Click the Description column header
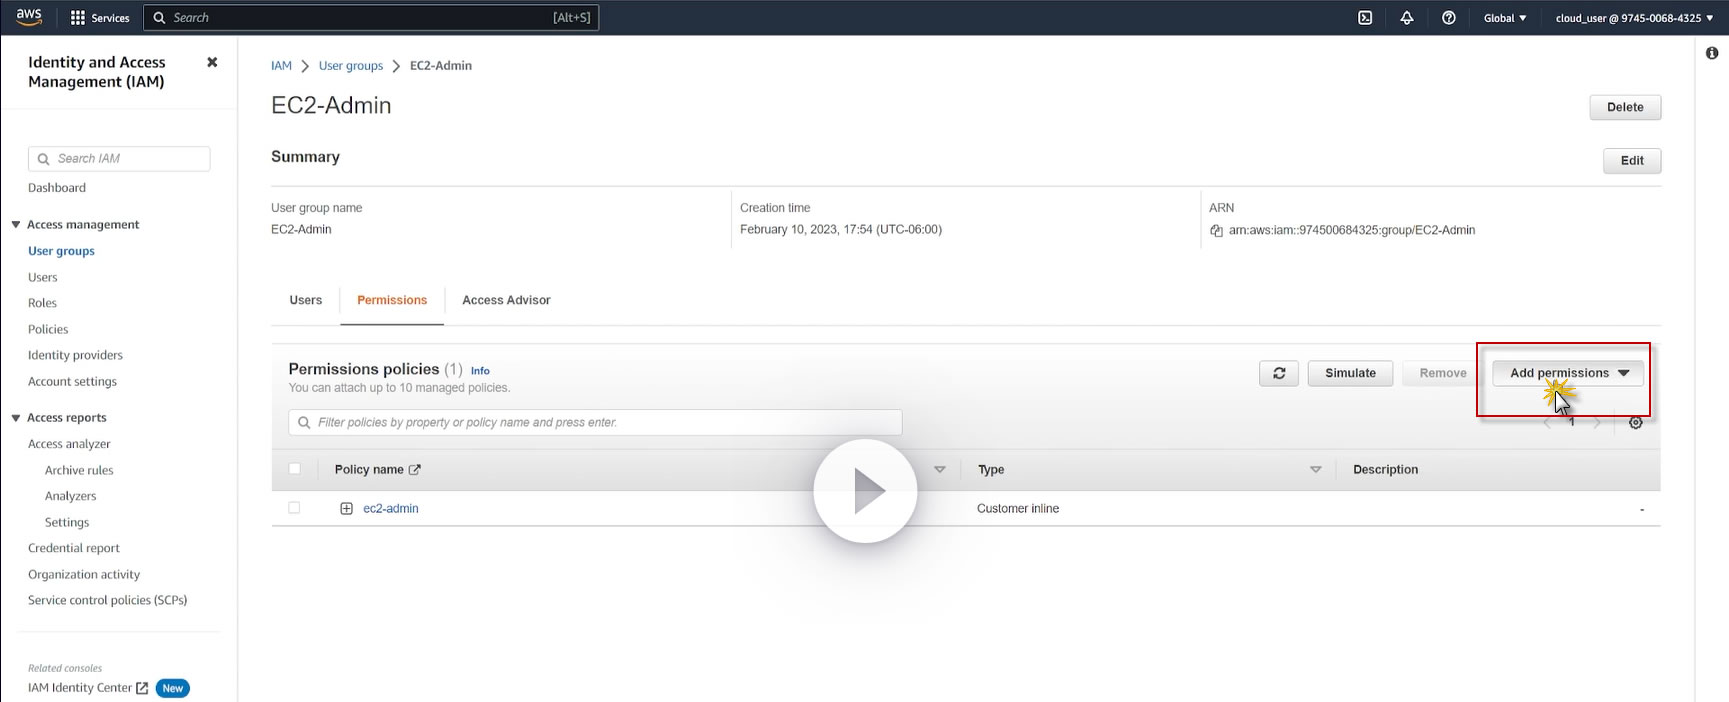Viewport: 1729px width, 702px height. coord(1385,470)
